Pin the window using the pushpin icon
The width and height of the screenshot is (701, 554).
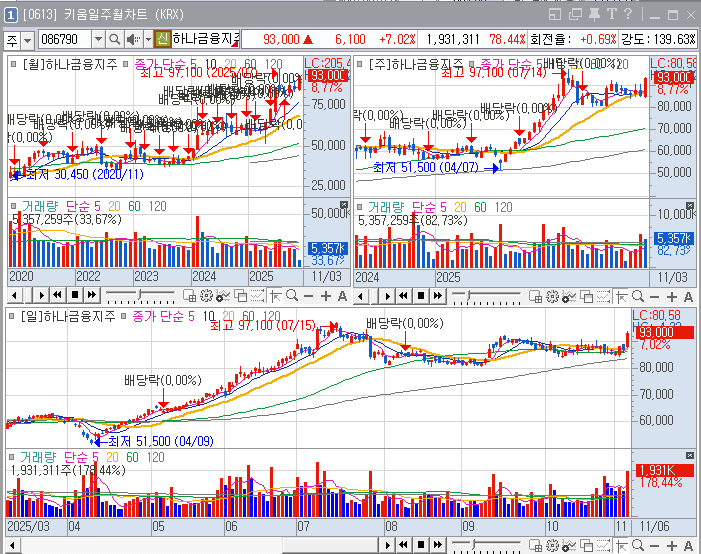tap(594, 15)
